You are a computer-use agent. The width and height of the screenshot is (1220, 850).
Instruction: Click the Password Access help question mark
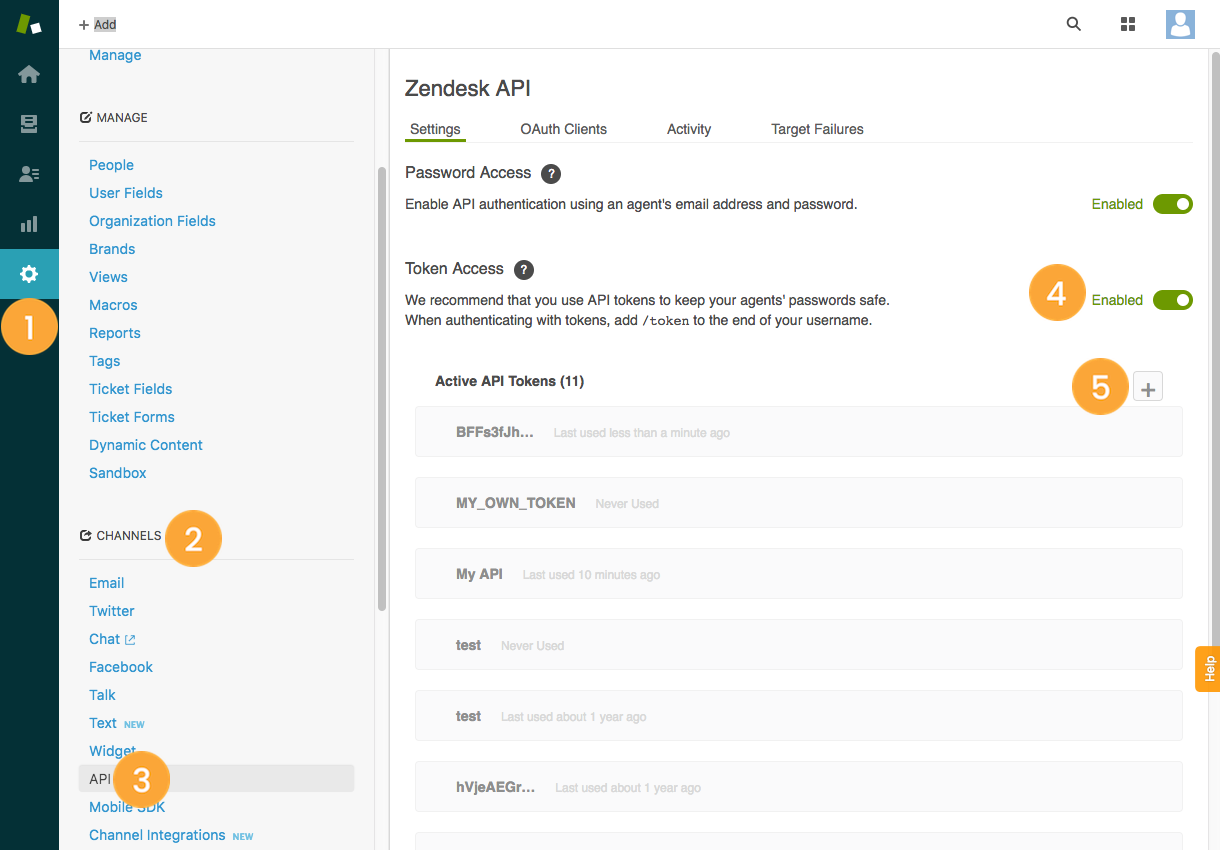click(551, 173)
